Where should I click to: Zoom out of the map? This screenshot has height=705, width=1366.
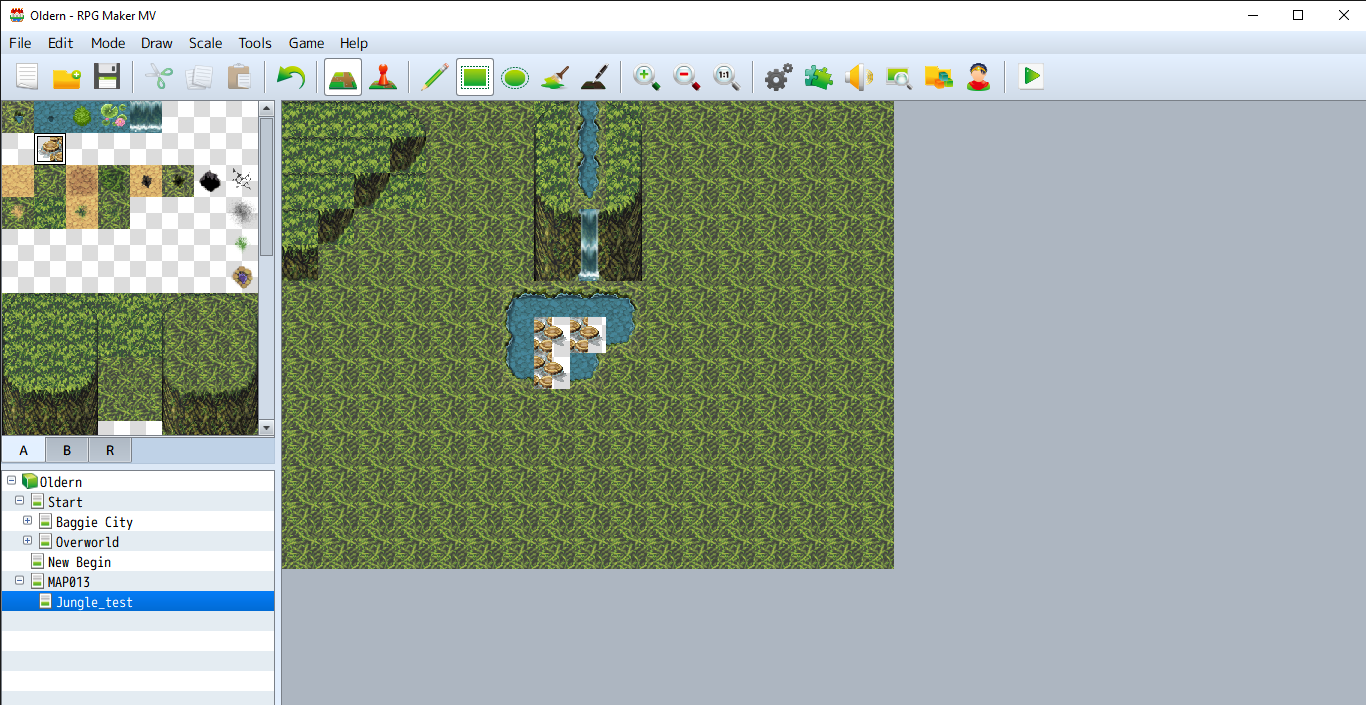[687, 77]
